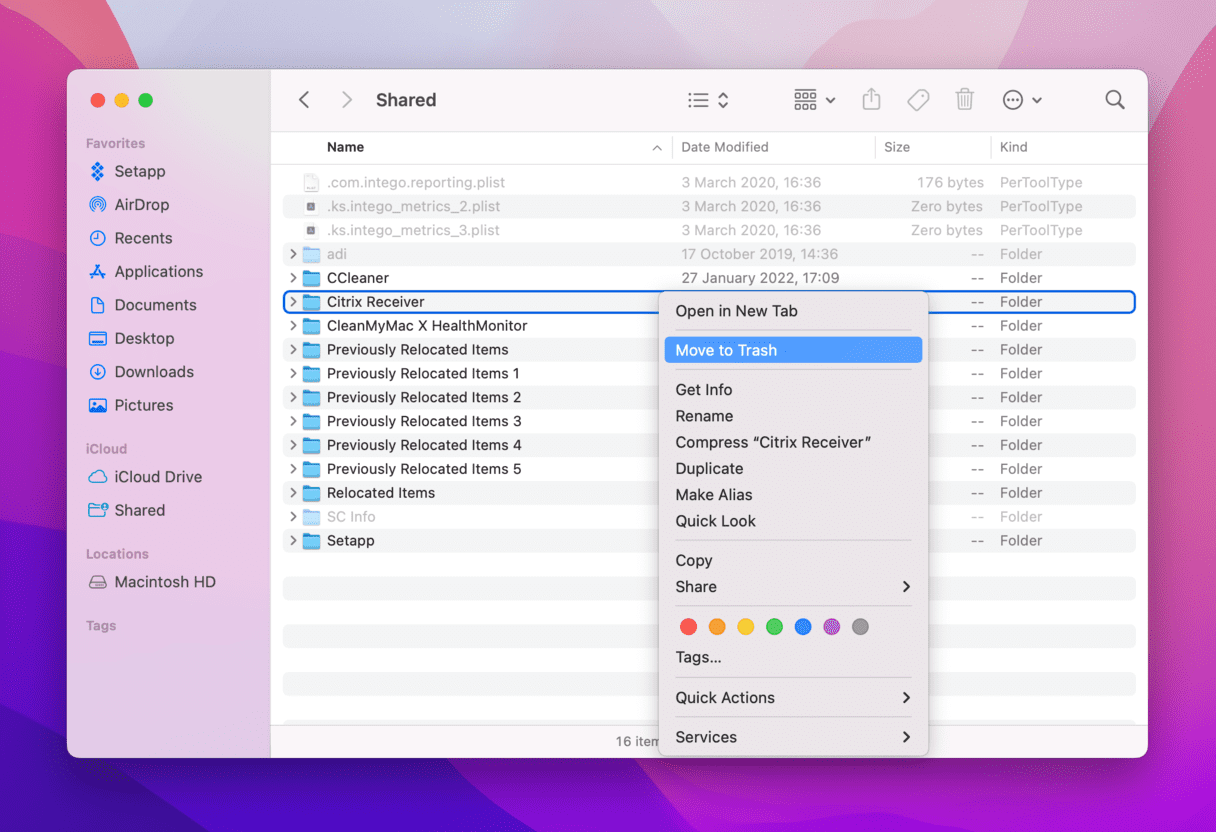
Task: Apply the yellow tag color
Action: (x=745, y=627)
